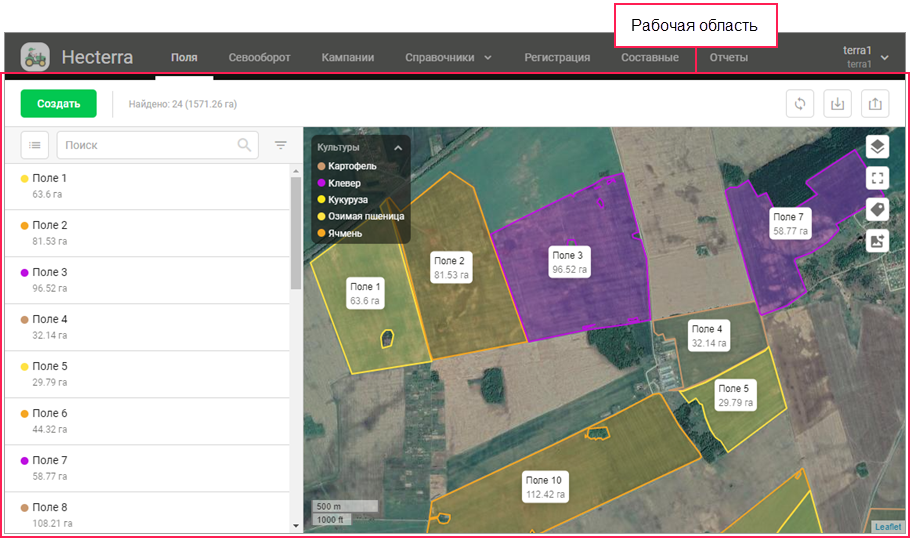Image resolution: width=910 pixels, height=538 pixels.
Task: Click the Leaflet attribution link
Action: 887,527
